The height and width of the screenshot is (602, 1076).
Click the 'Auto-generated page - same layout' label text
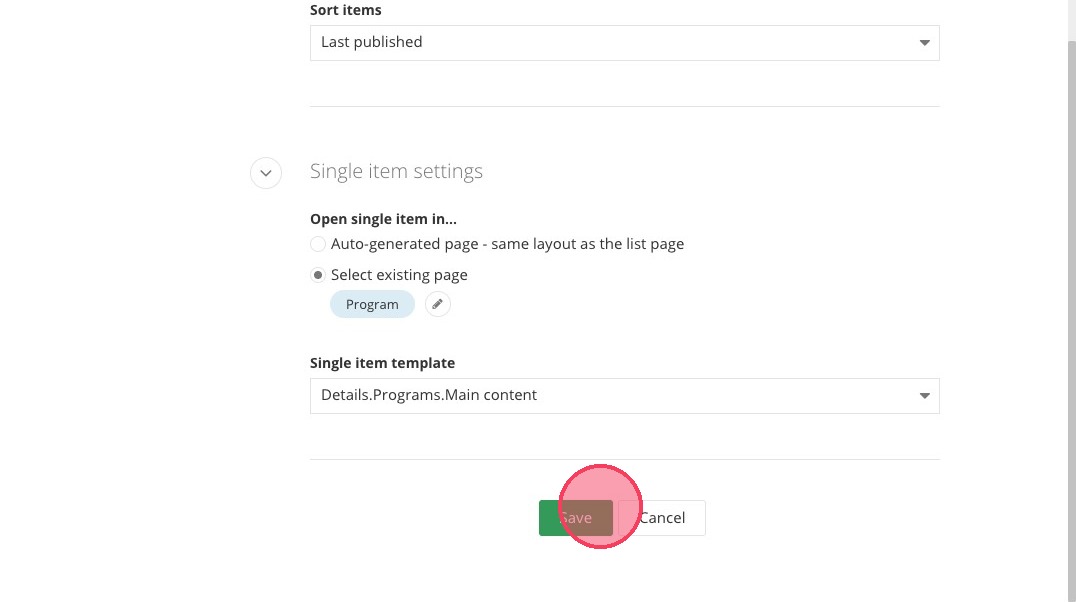tap(507, 244)
